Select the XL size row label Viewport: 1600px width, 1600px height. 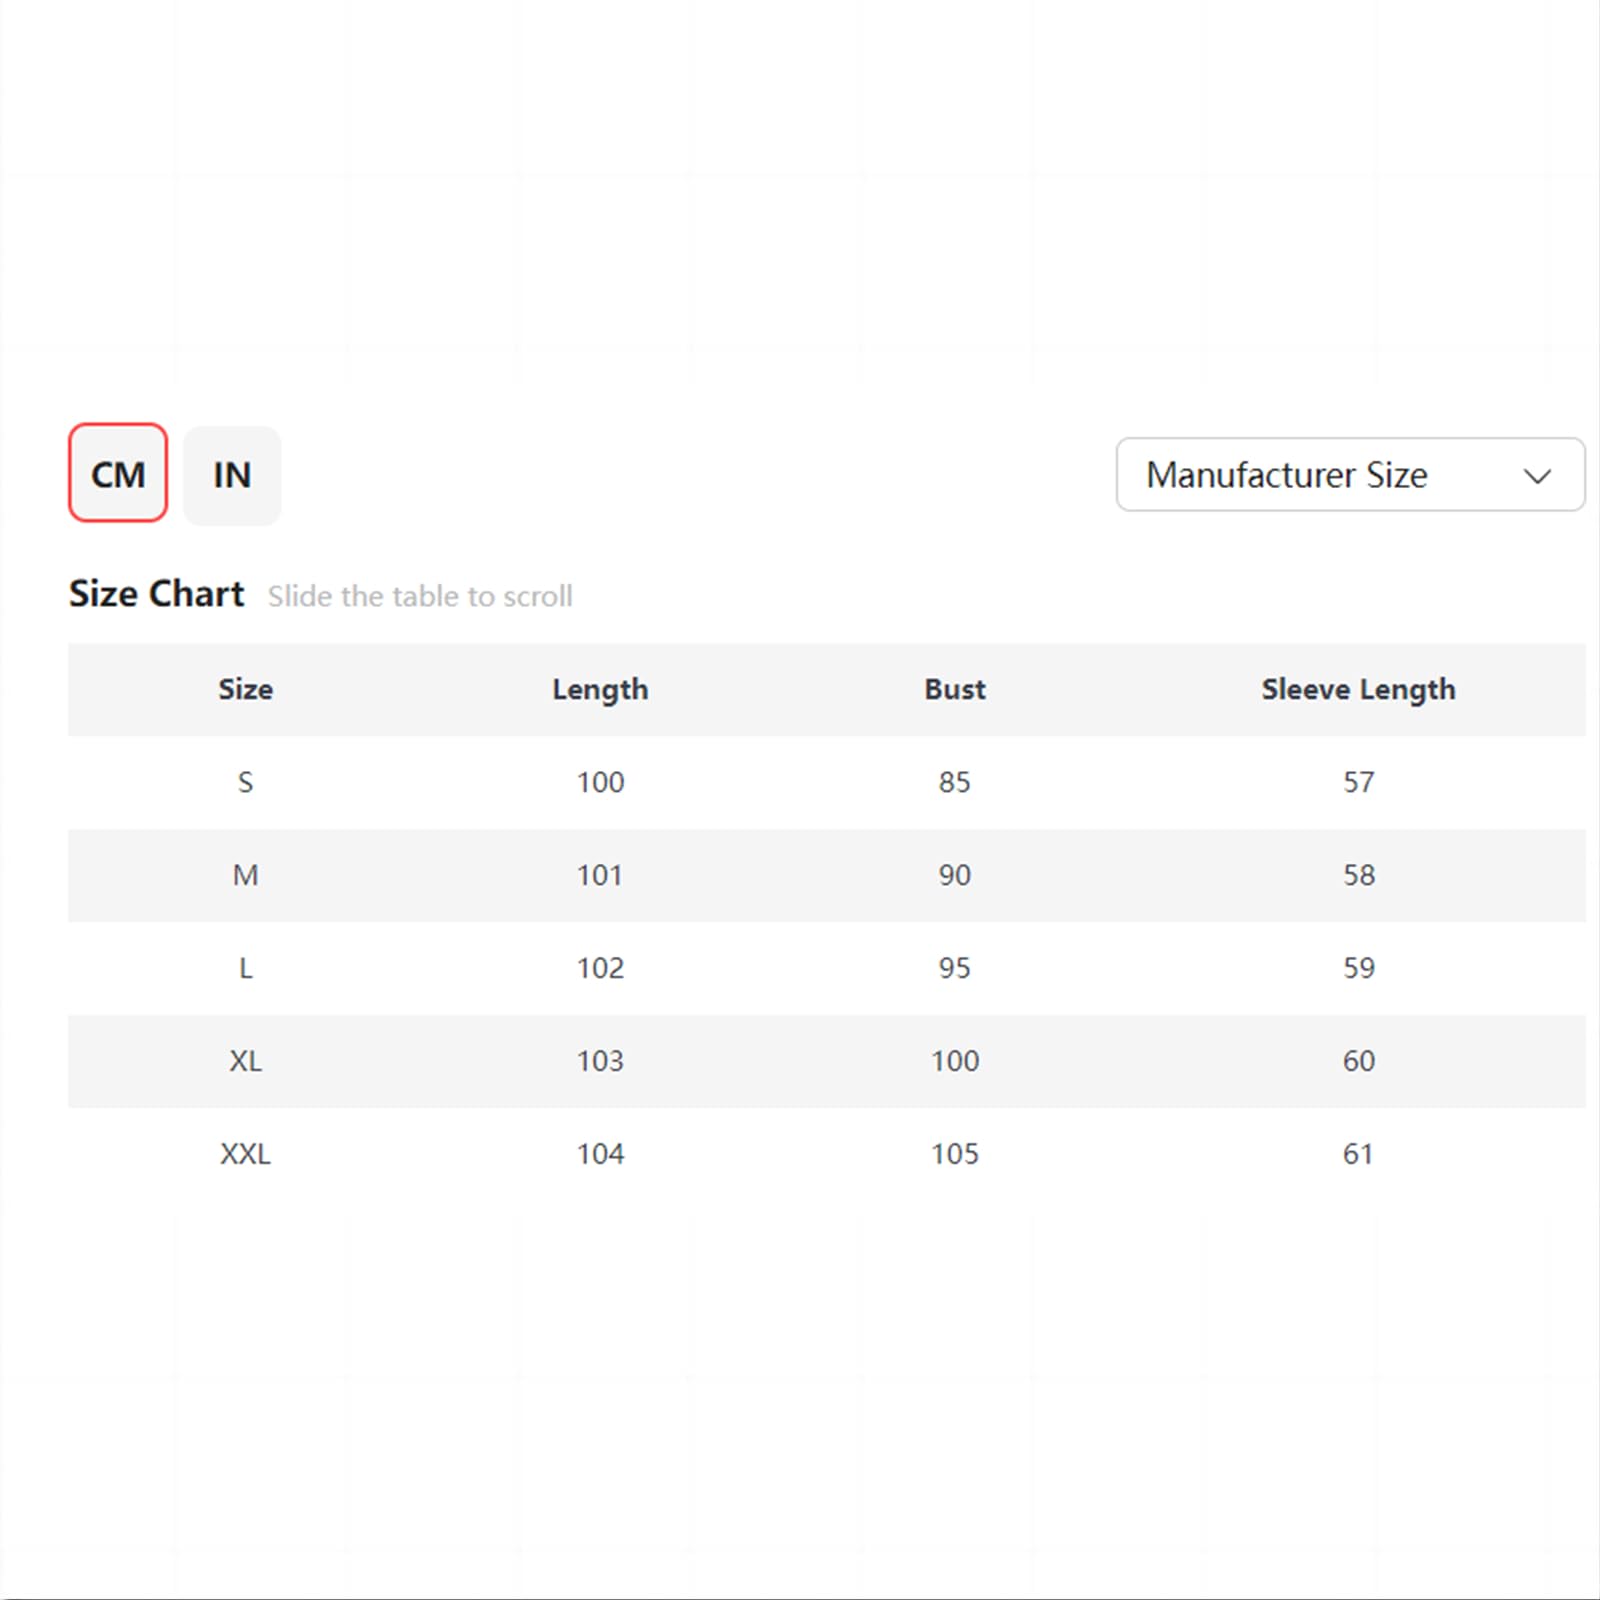coord(245,1061)
